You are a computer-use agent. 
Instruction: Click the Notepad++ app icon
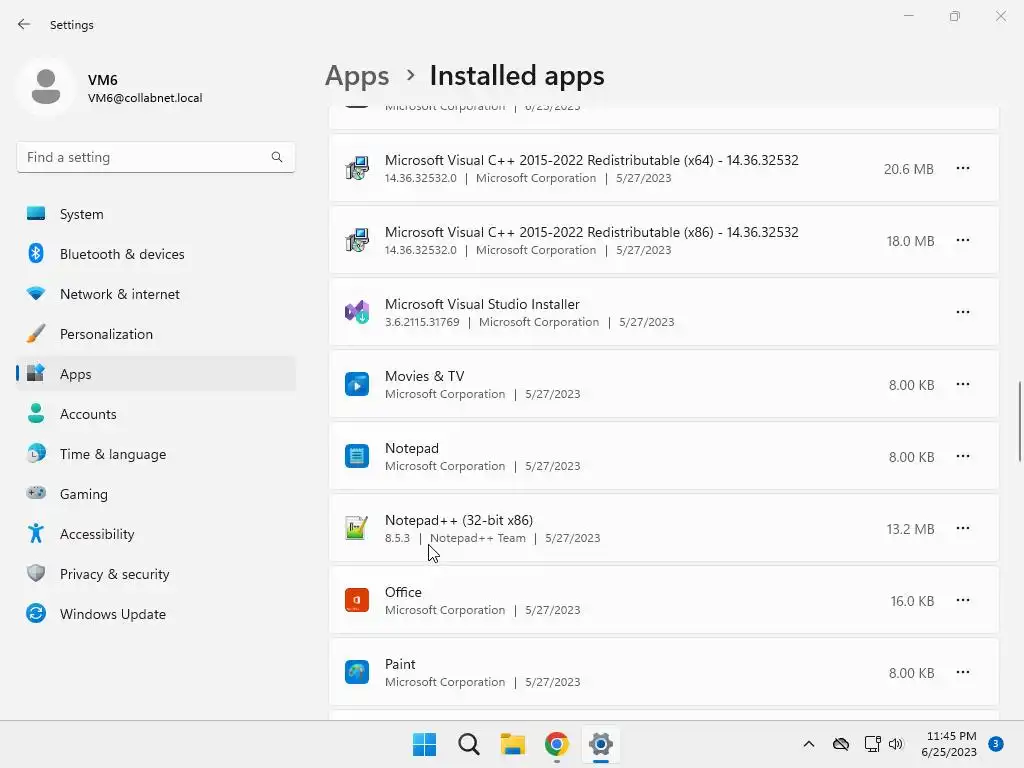click(357, 528)
